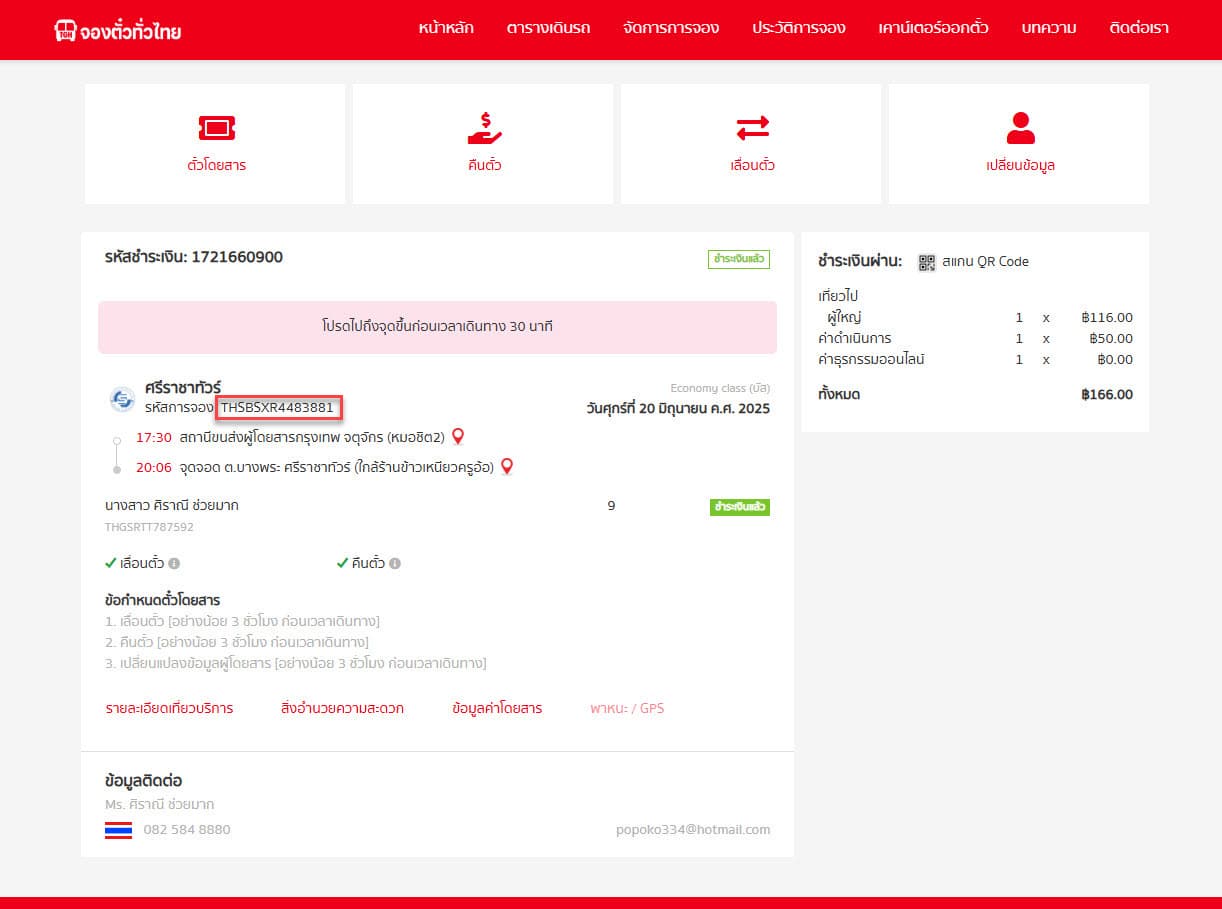View ข้อมูลค่าโดยสาร link
The image size is (1222, 909).
pyautogui.click(x=497, y=708)
